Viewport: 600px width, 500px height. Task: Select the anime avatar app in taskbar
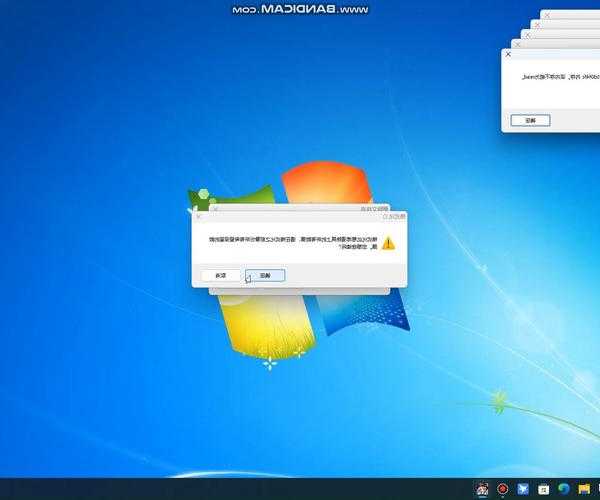pos(481,489)
